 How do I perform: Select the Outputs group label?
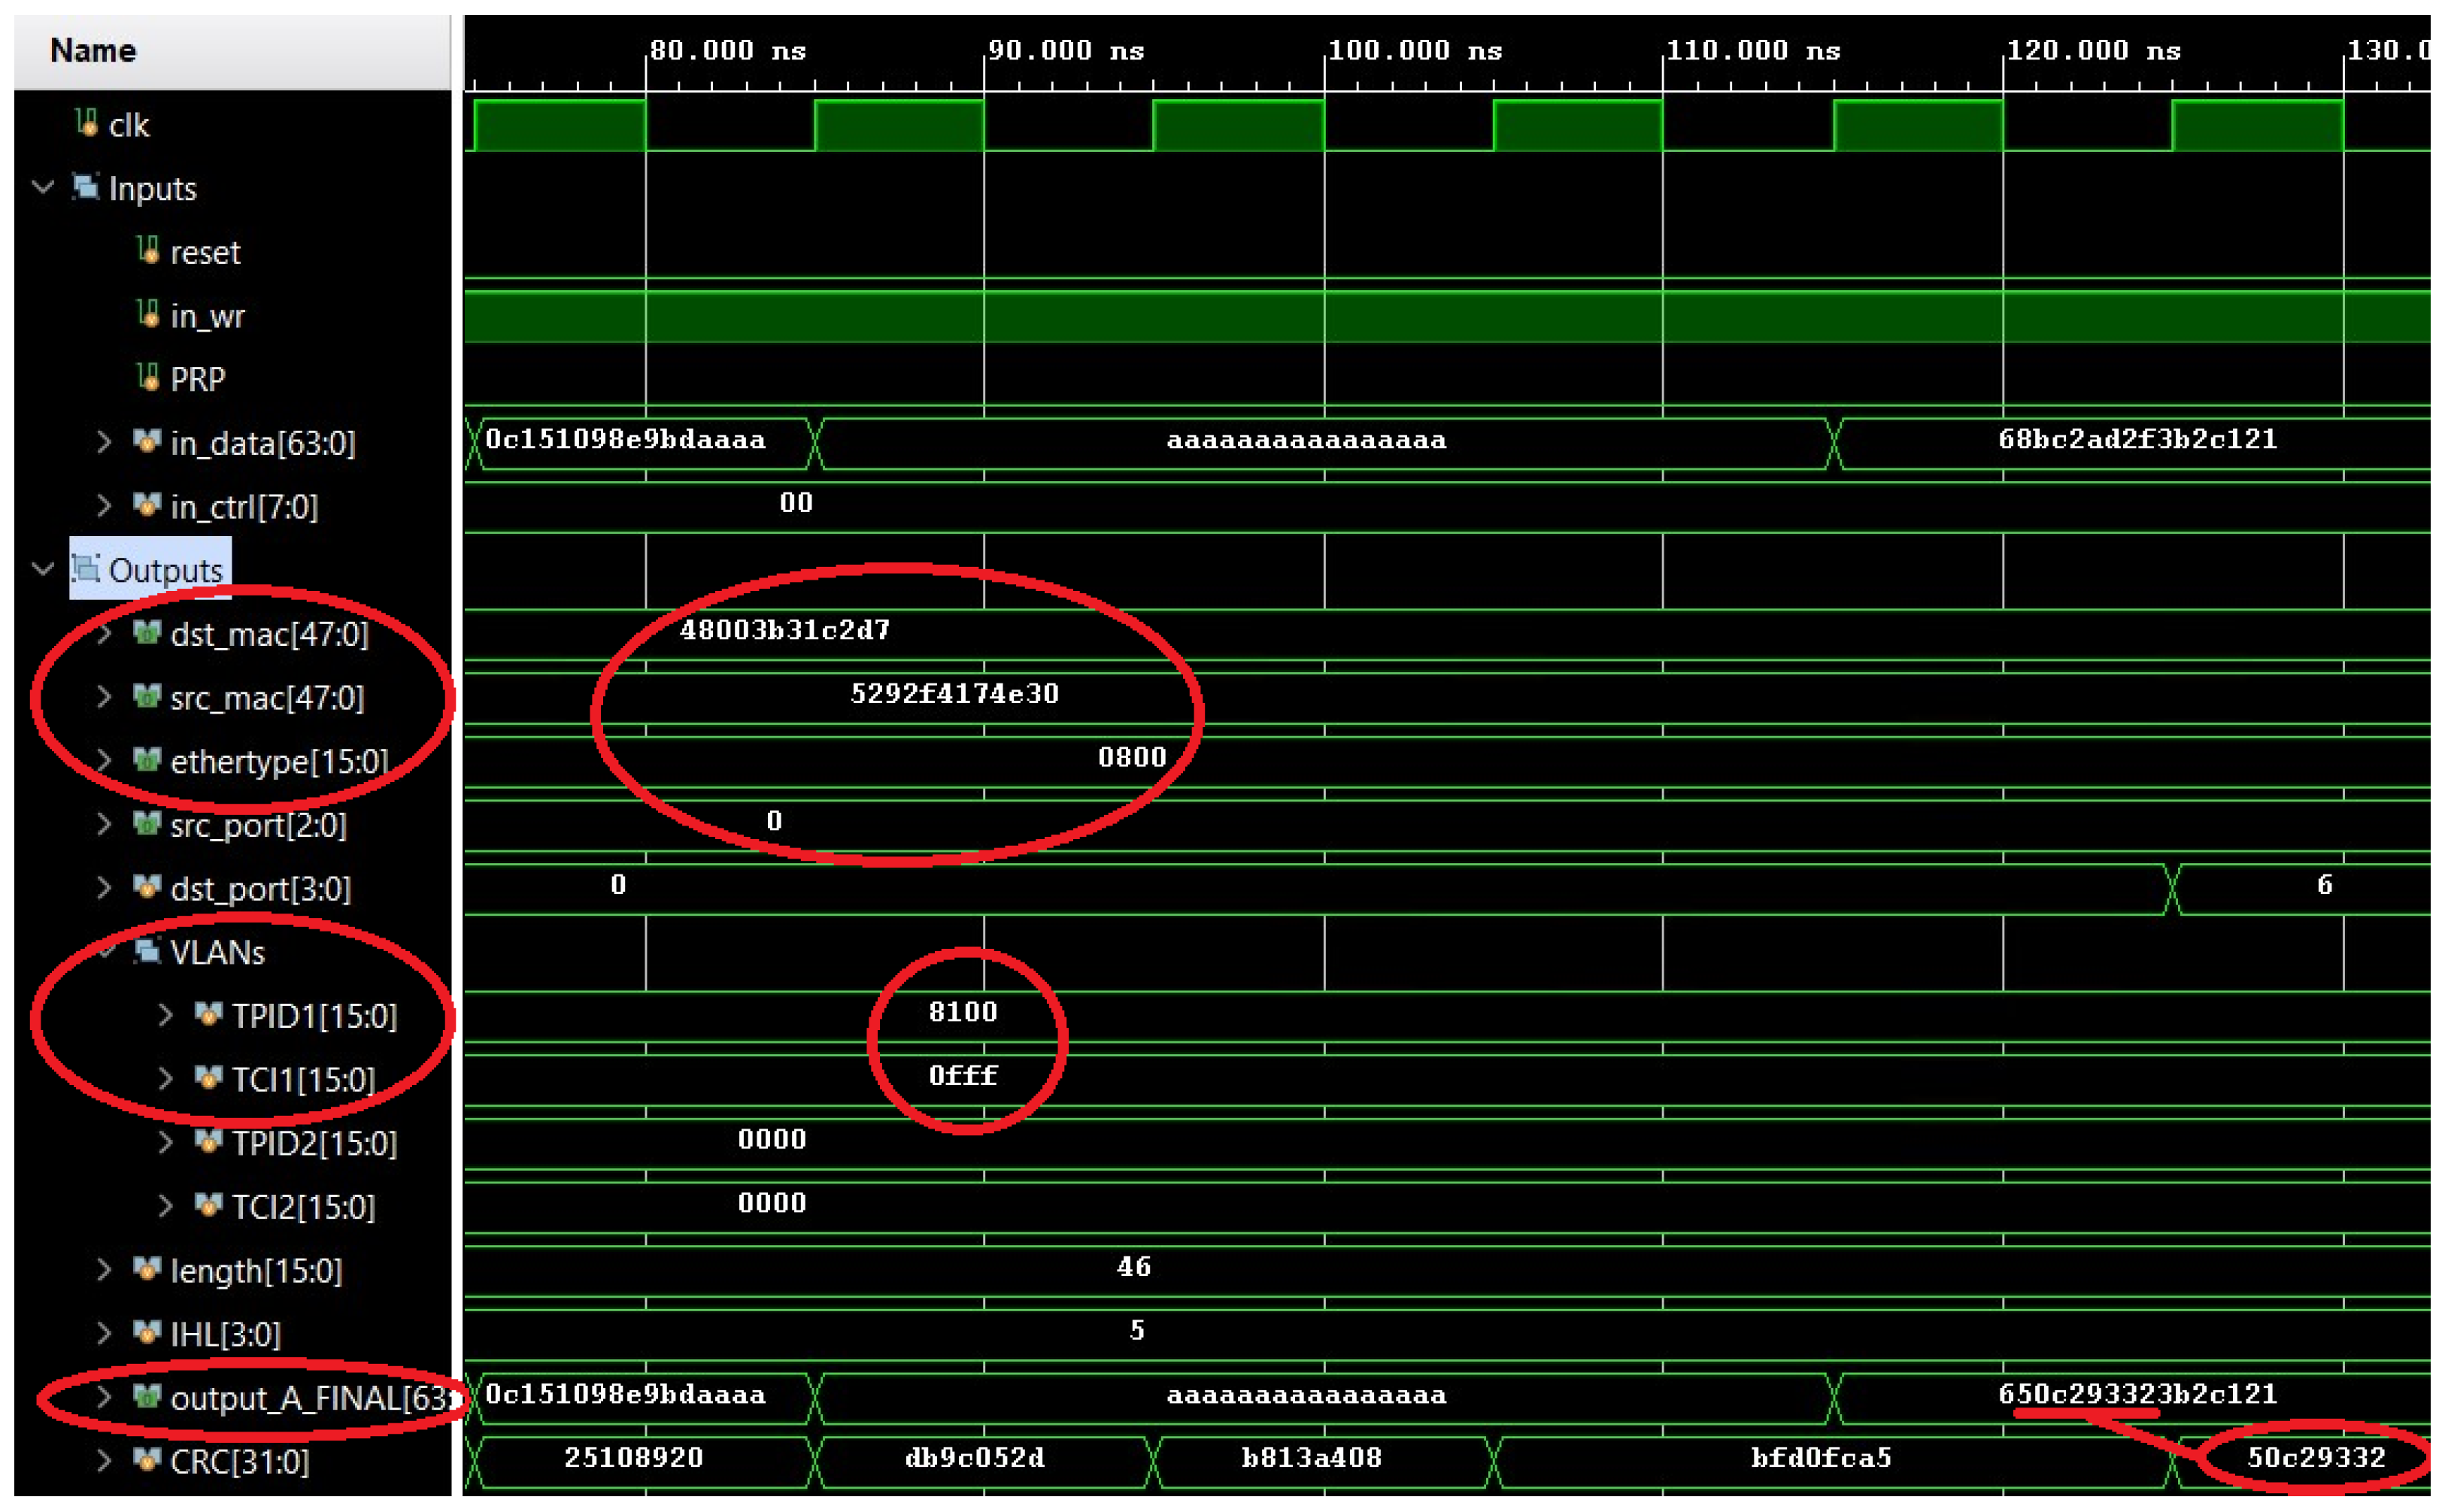166,570
